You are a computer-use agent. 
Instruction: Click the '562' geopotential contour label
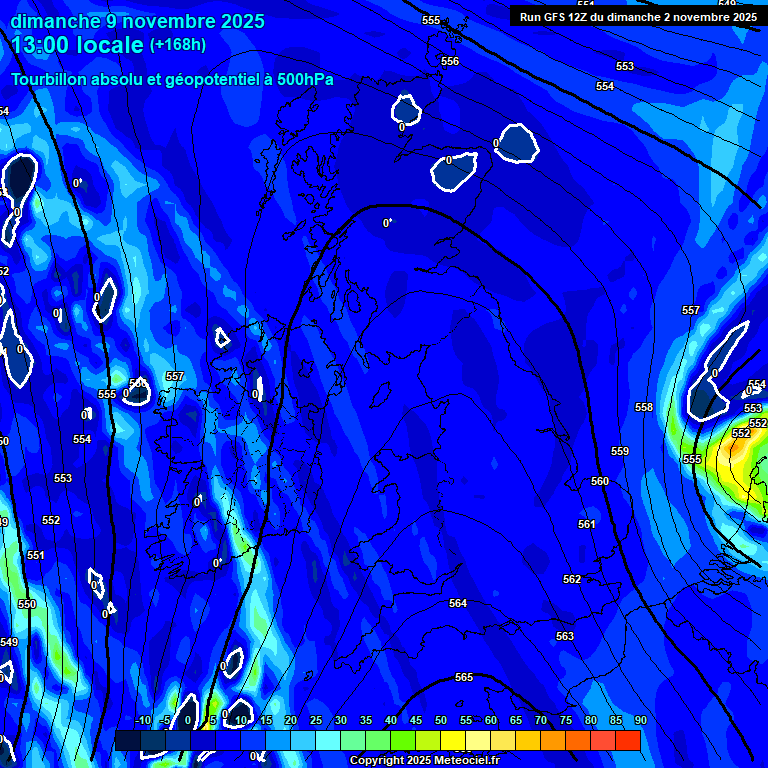coord(572,579)
